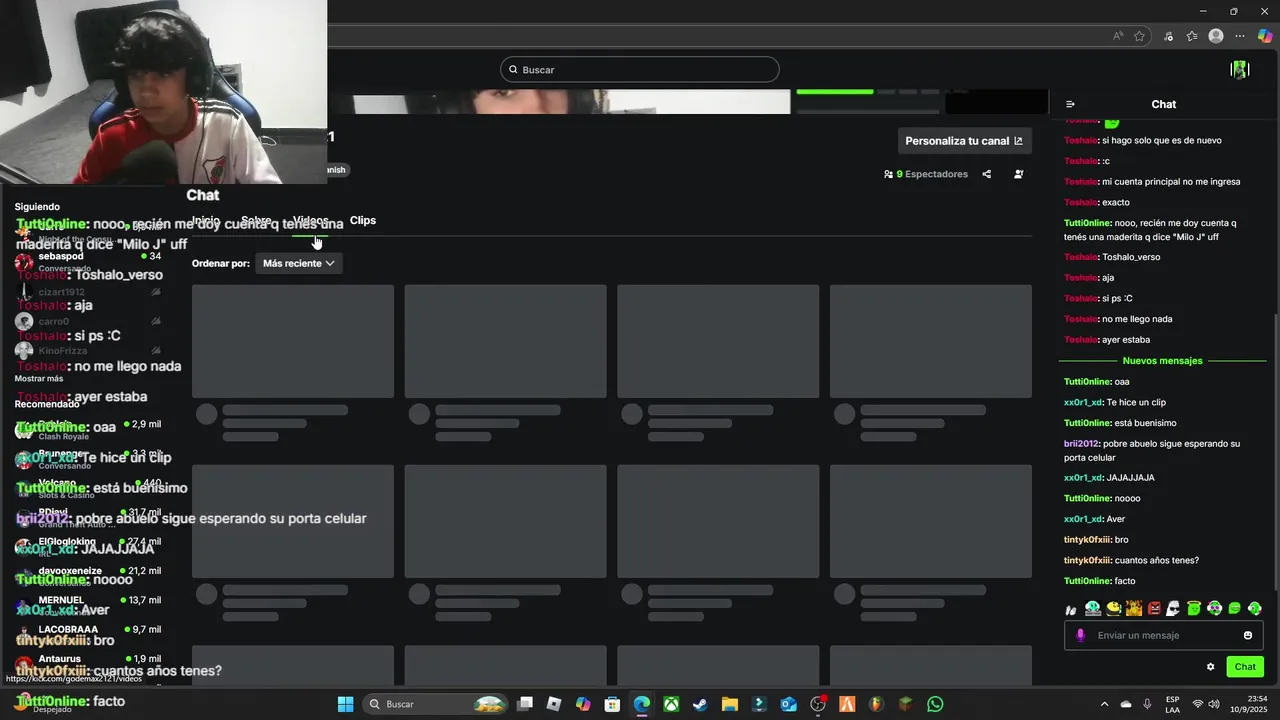Open Edge Copilot from the browser toolbar
Image resolution: width=1280 pixels, height=720 pixels.
tap(1265, 36)
